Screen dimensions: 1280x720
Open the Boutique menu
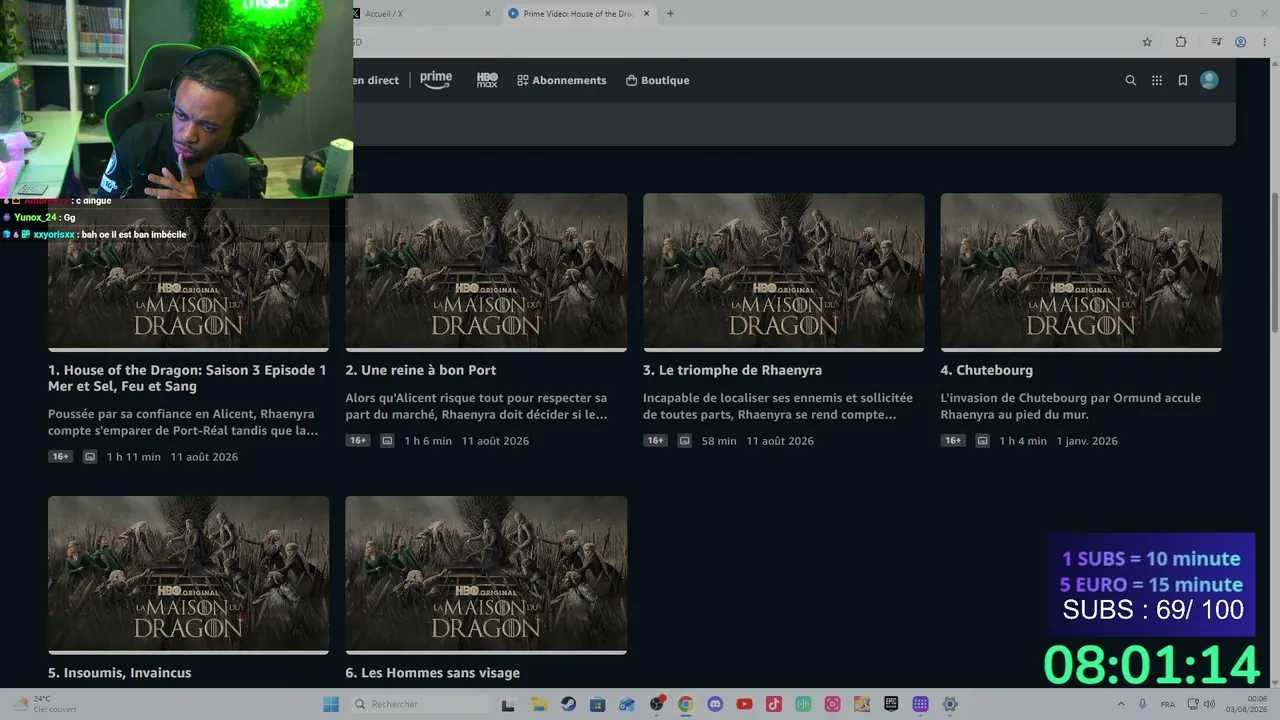657,80
